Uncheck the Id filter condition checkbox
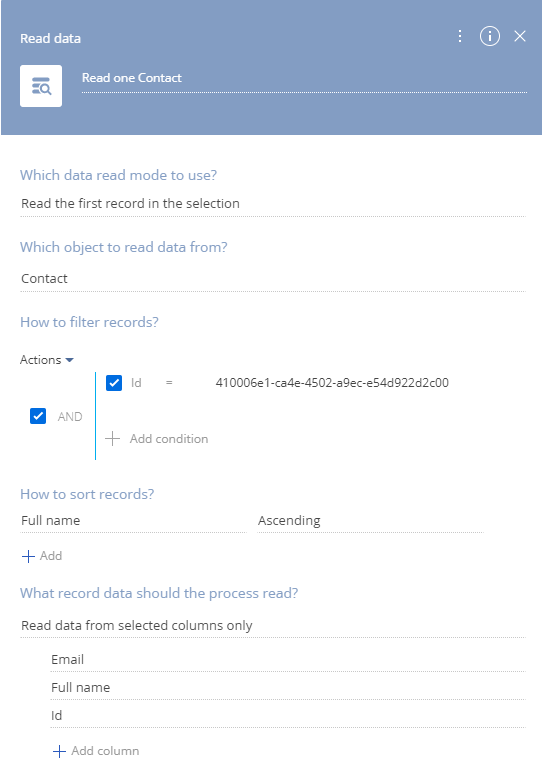 (x=114, y=383)
